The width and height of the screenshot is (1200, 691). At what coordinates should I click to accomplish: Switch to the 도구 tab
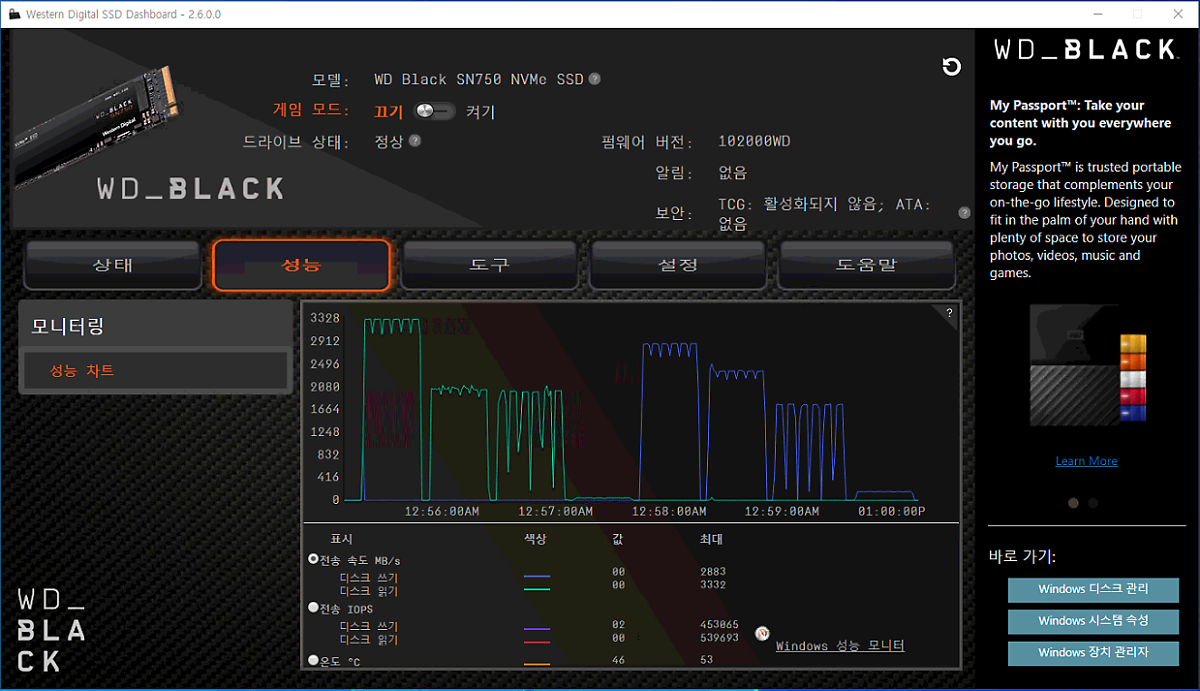[490, 265]
